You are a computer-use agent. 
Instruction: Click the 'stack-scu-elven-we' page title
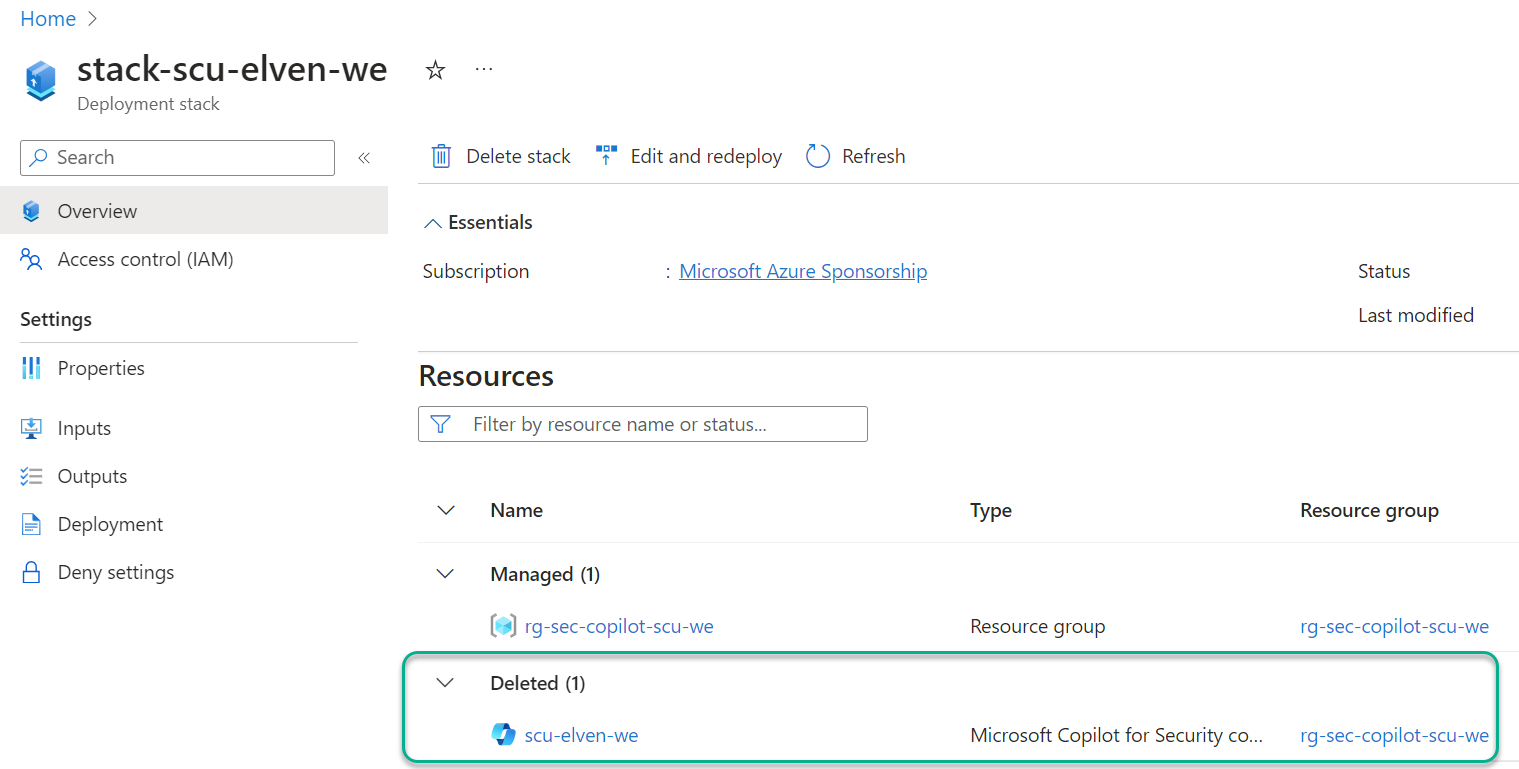click(x=232, y=69)
